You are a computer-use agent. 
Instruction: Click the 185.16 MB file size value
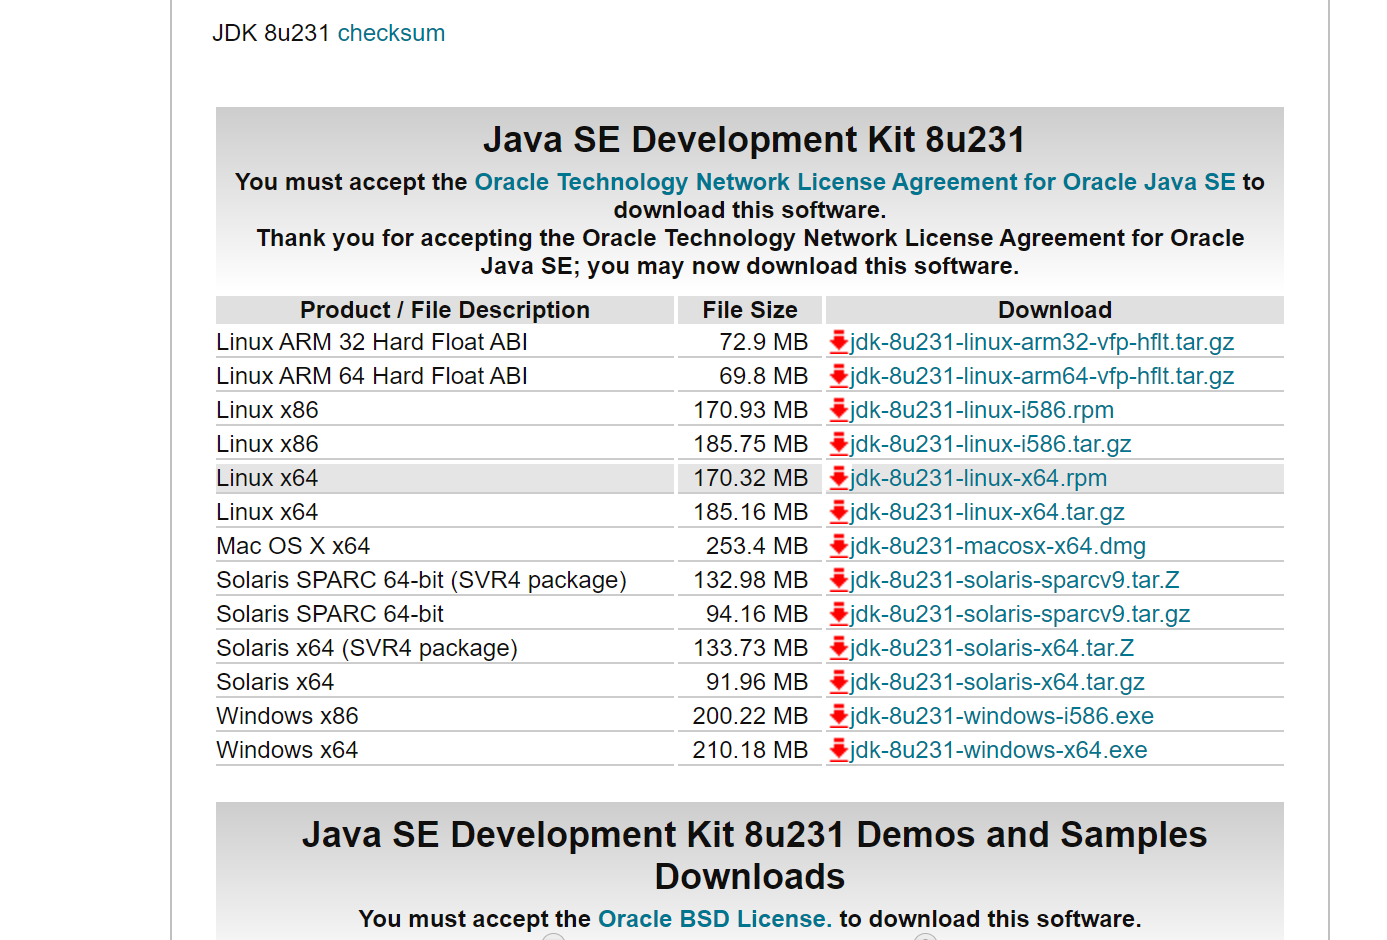pos(751,512)
